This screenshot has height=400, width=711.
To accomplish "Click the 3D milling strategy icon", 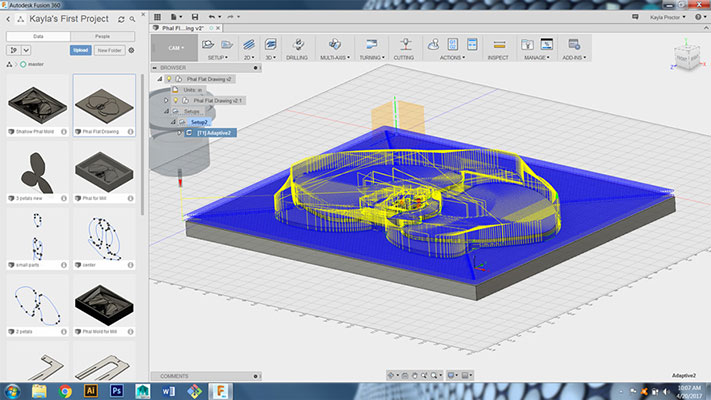I will tap(271, 44).
